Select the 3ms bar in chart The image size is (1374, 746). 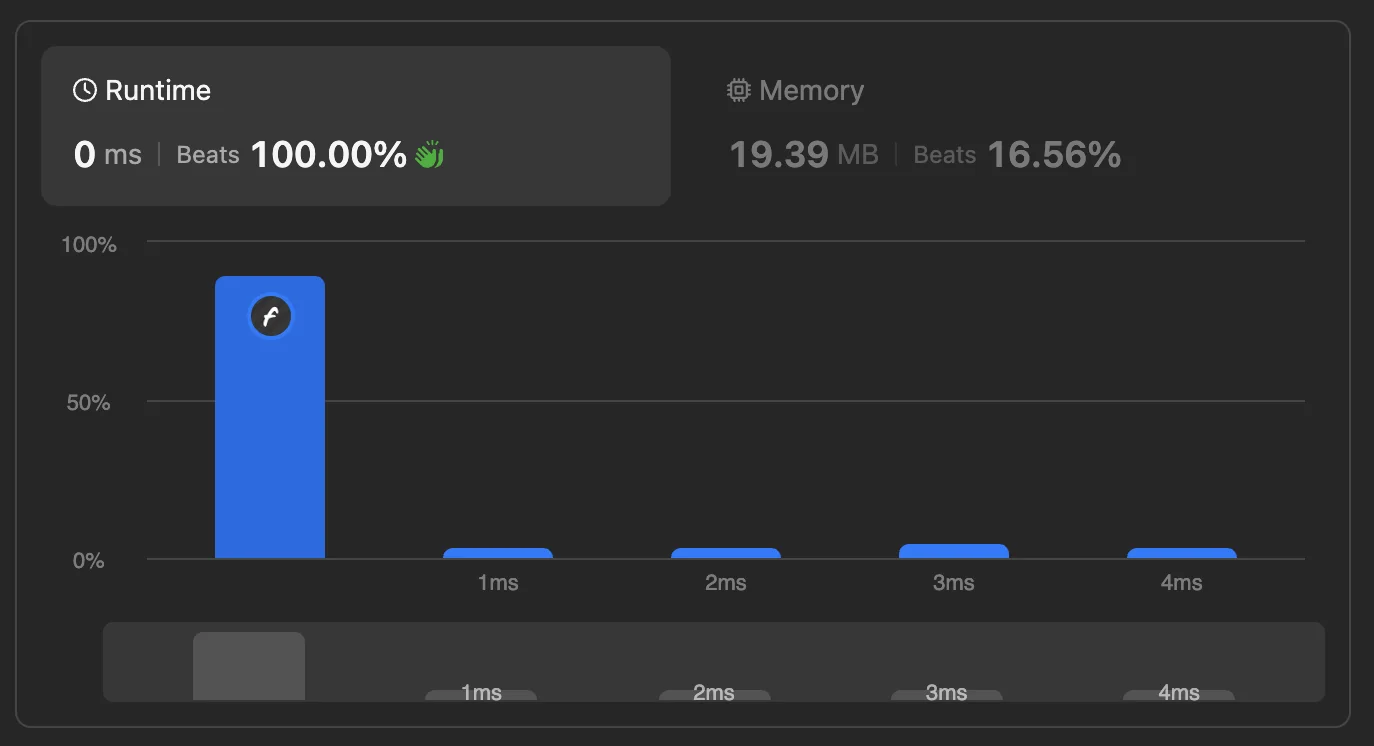[954, 551]
